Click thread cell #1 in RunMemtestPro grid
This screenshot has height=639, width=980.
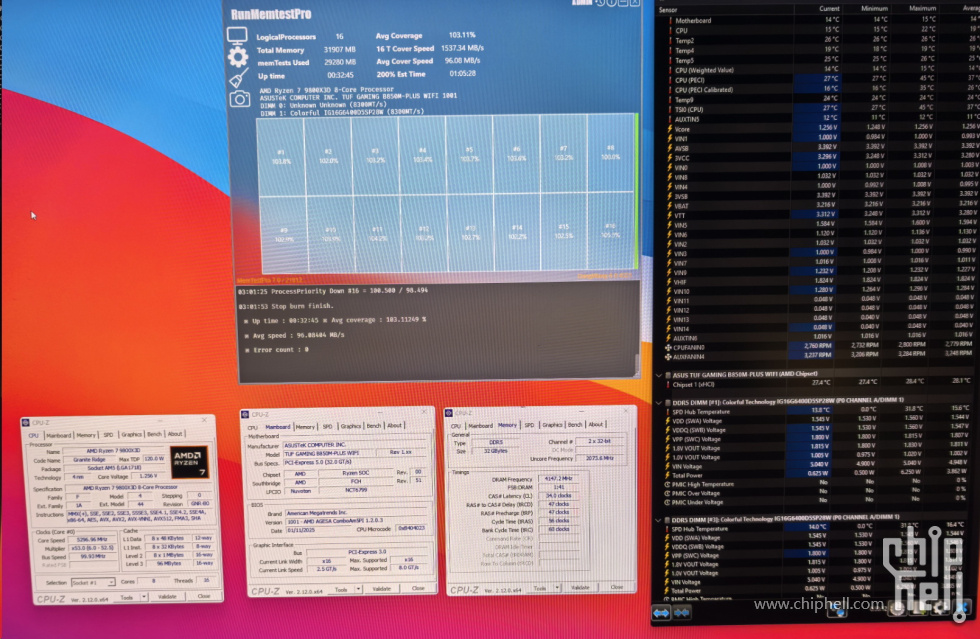[281, 155]
